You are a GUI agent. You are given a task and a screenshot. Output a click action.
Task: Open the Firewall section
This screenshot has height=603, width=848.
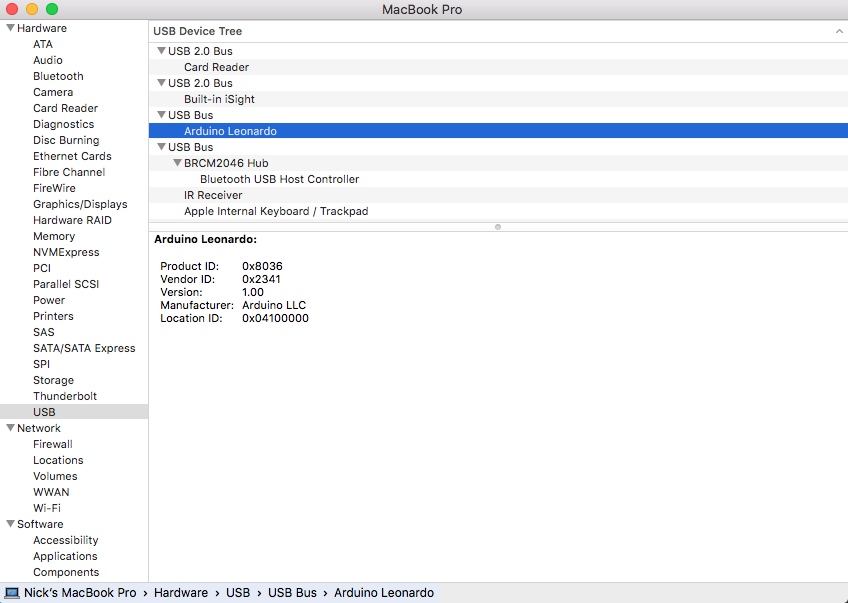52,444
